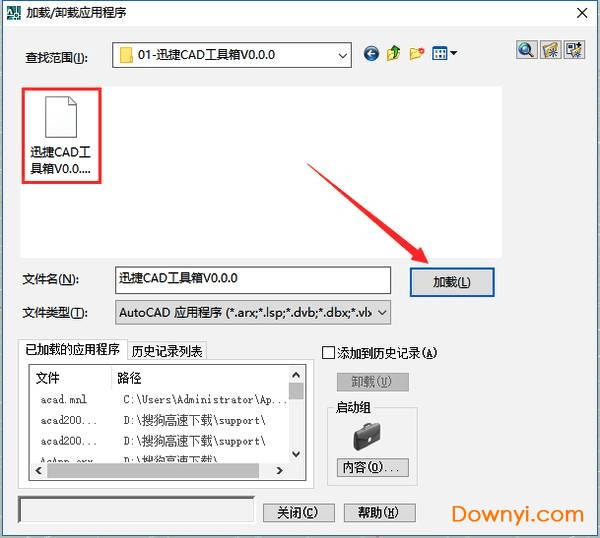
Task: Click the 帮助(H) button
Action: click(x=379, y=512)
